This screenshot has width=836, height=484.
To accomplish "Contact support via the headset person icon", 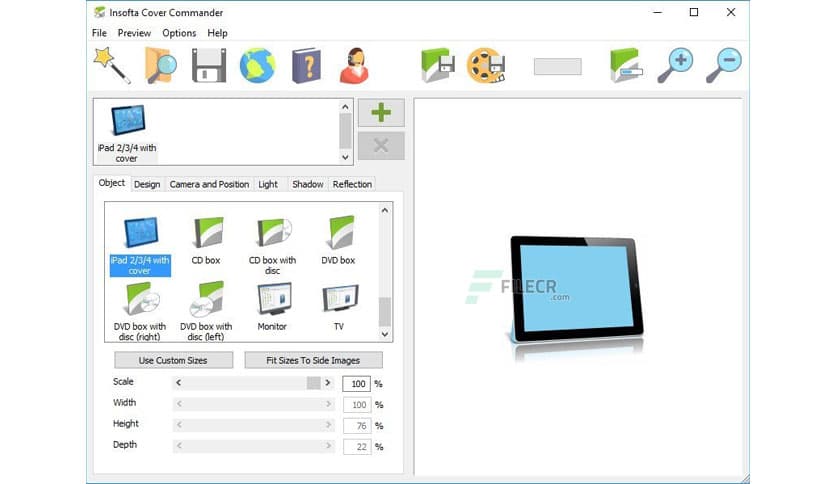I will (x=355, y=66).
